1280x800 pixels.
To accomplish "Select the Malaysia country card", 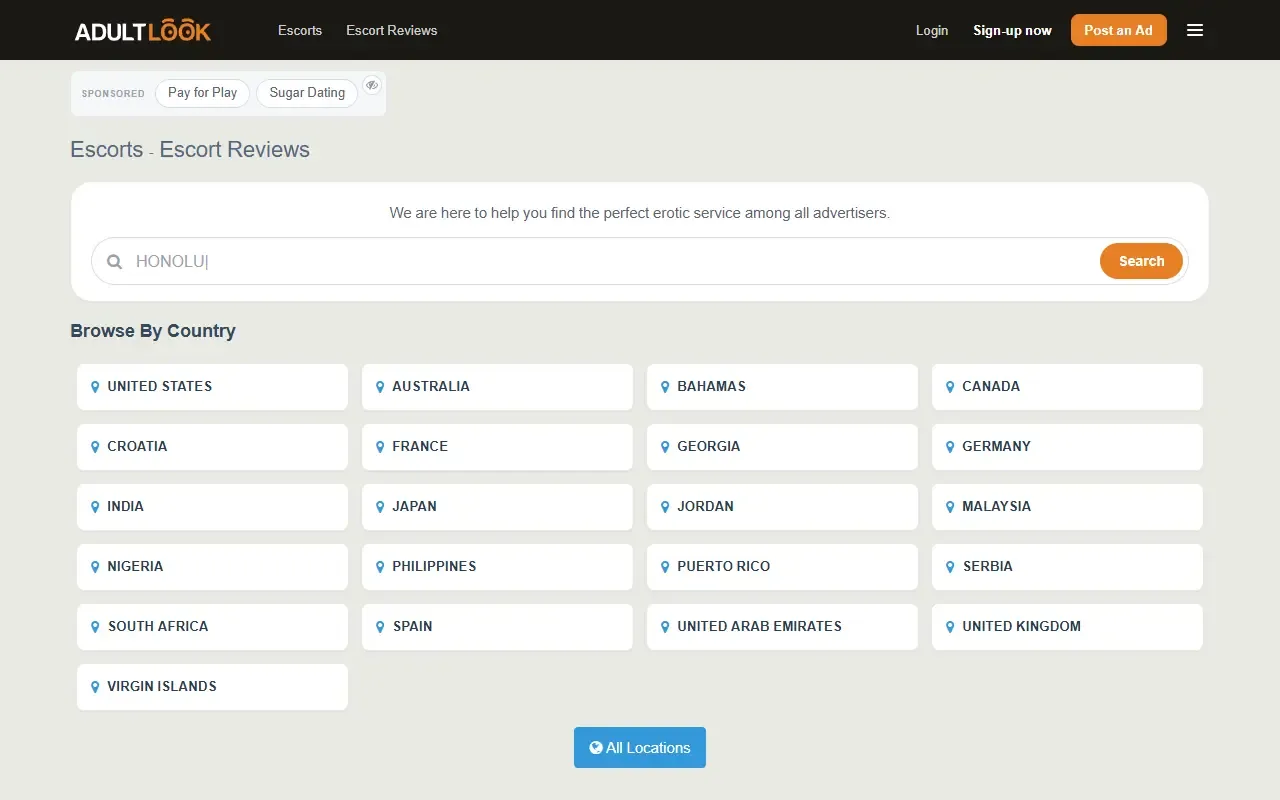I will (1067, 507).
